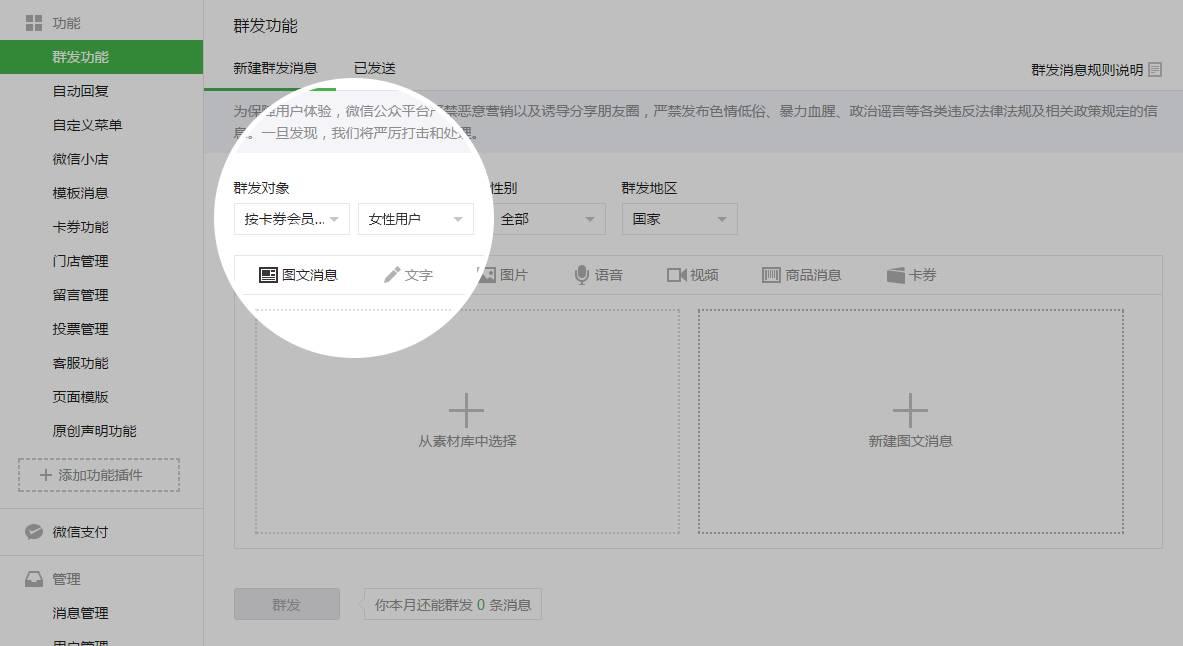Viewport: 1183px width, 646px height.
Task: Choose the 文字 pencil icon tab
Action: point(392,275)
